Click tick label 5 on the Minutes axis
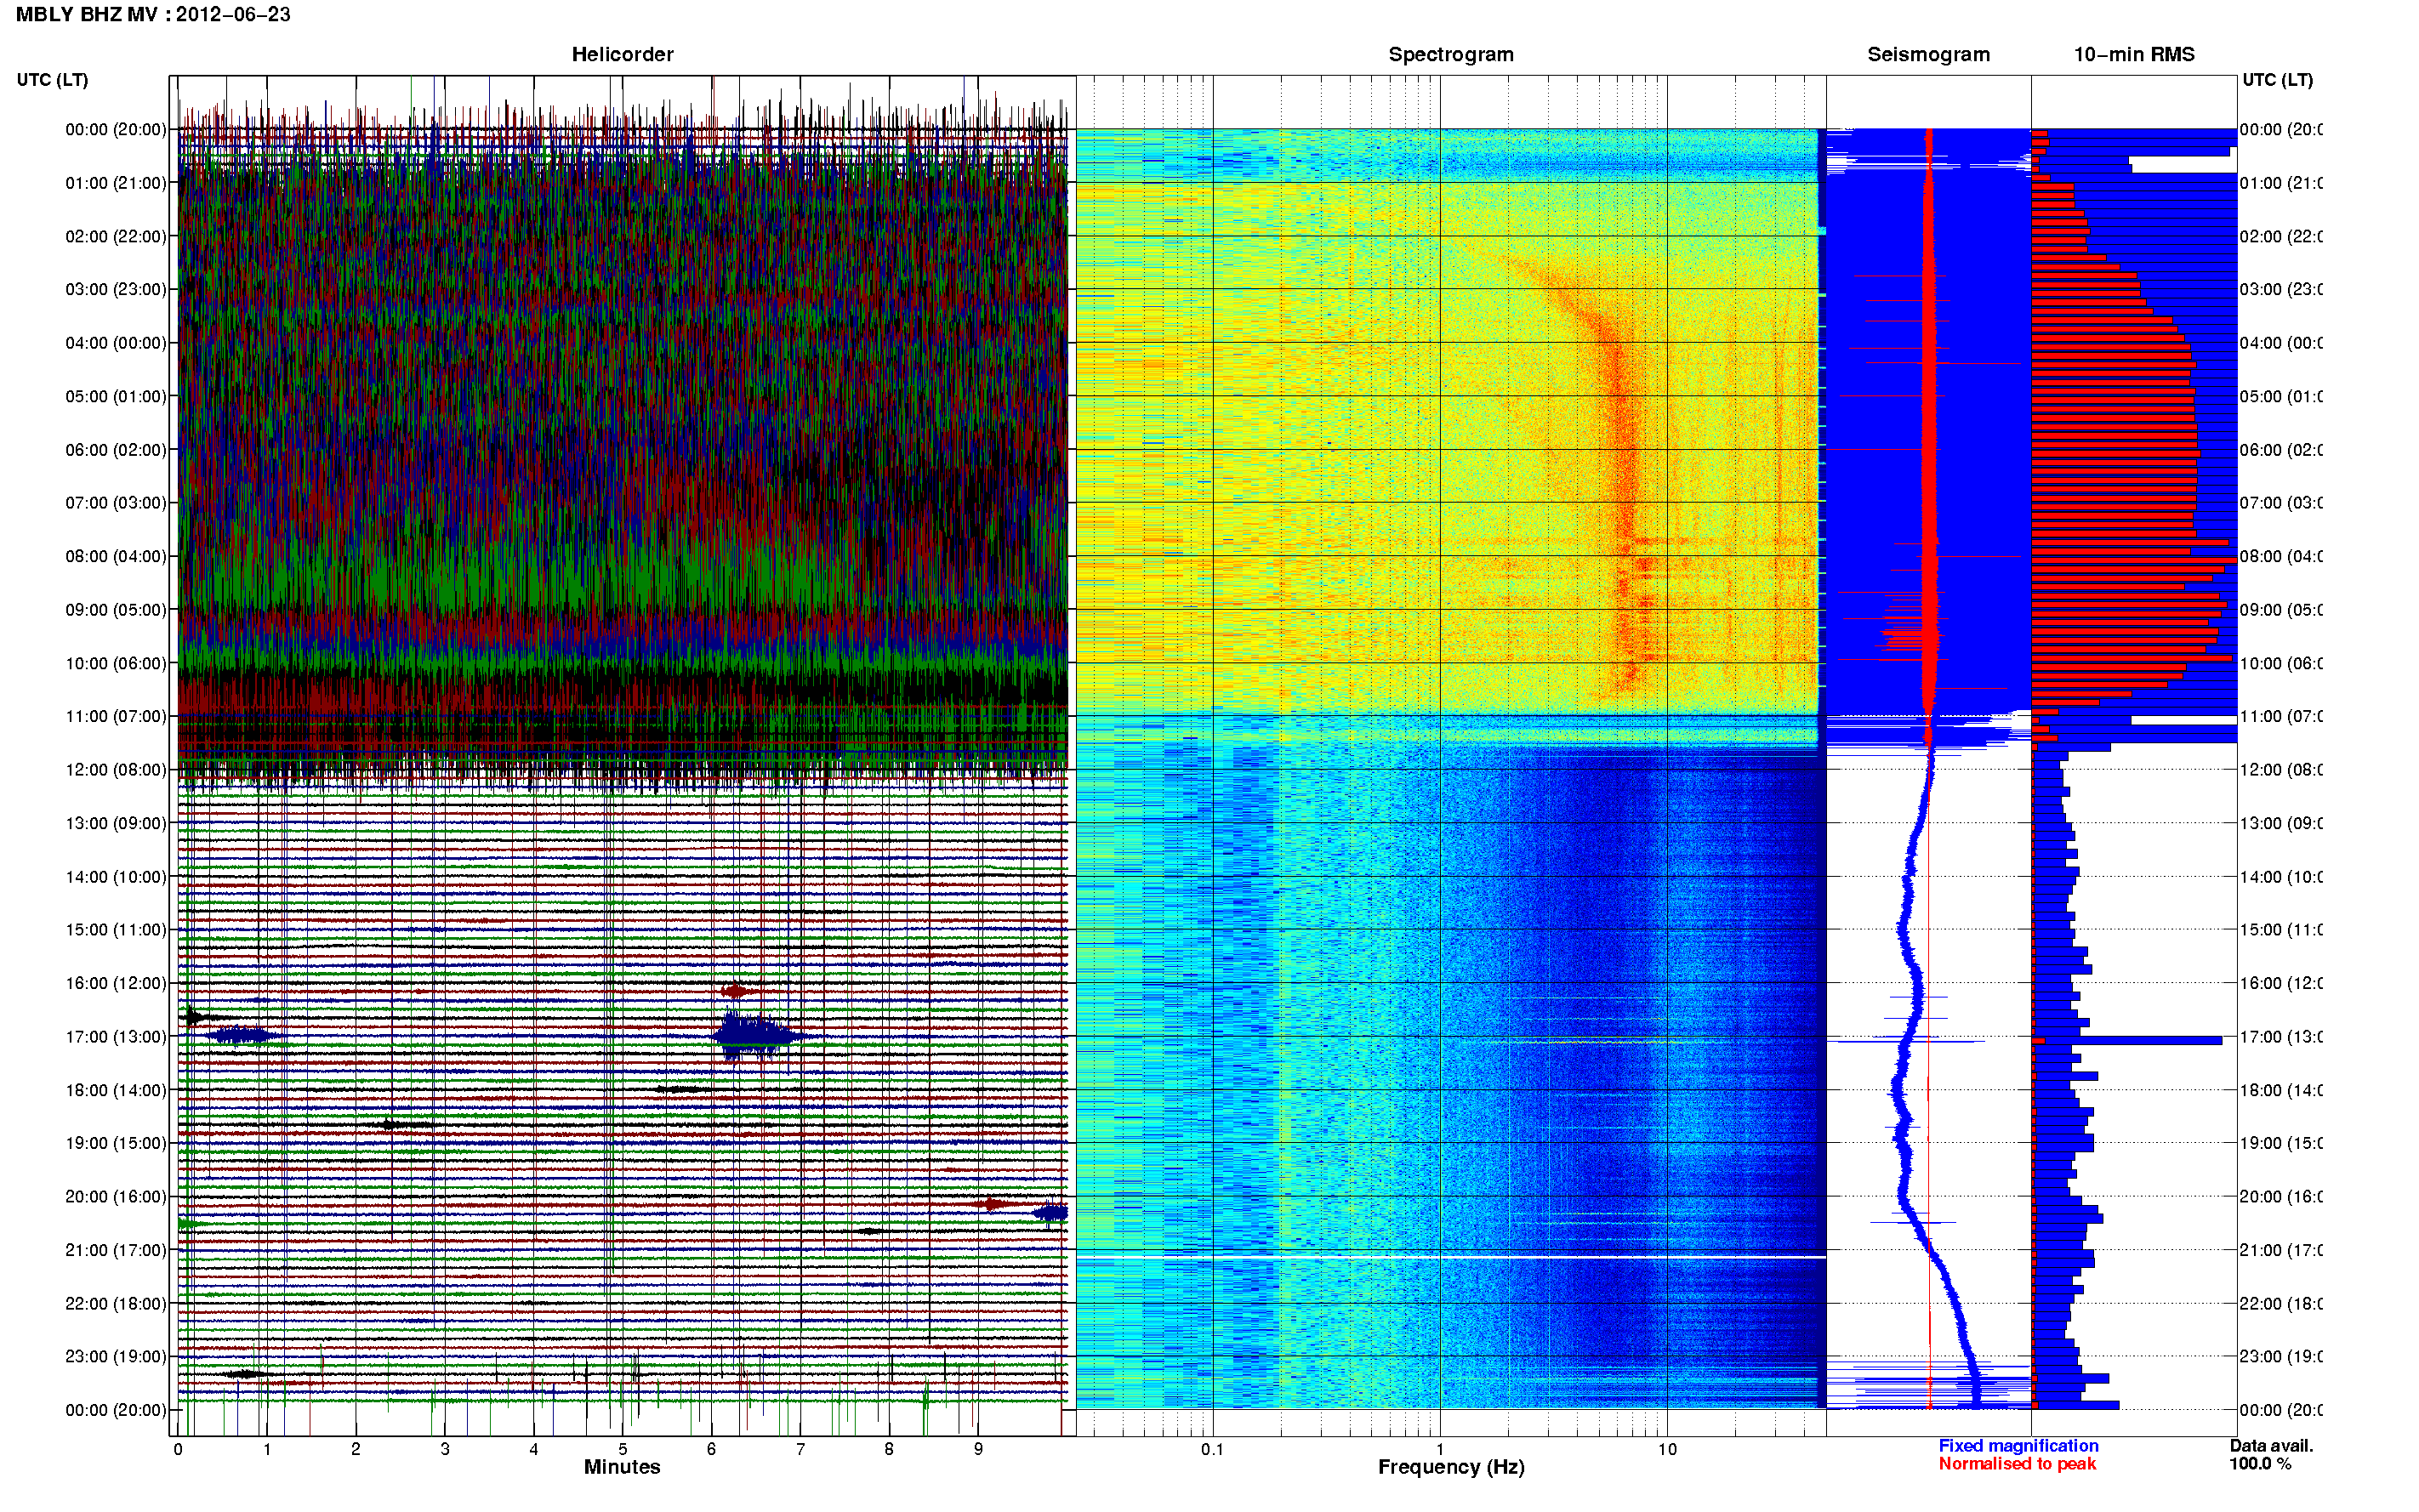 coord(622,1449)
